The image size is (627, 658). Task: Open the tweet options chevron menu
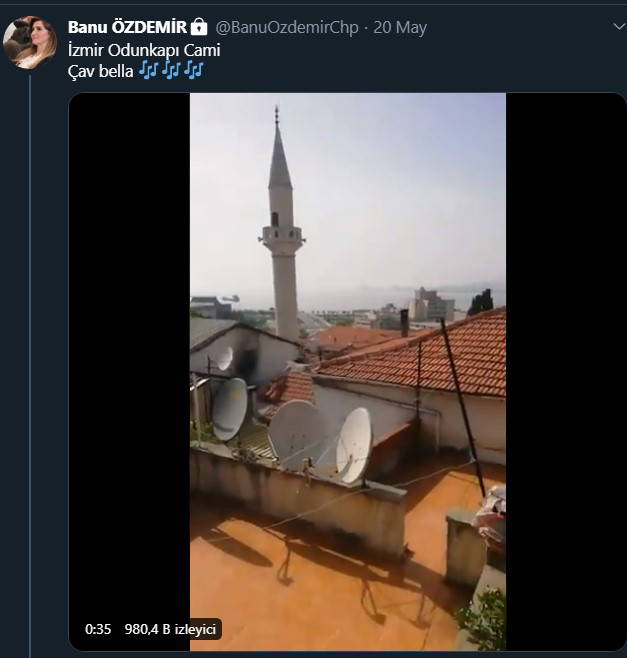pos(617,27)
